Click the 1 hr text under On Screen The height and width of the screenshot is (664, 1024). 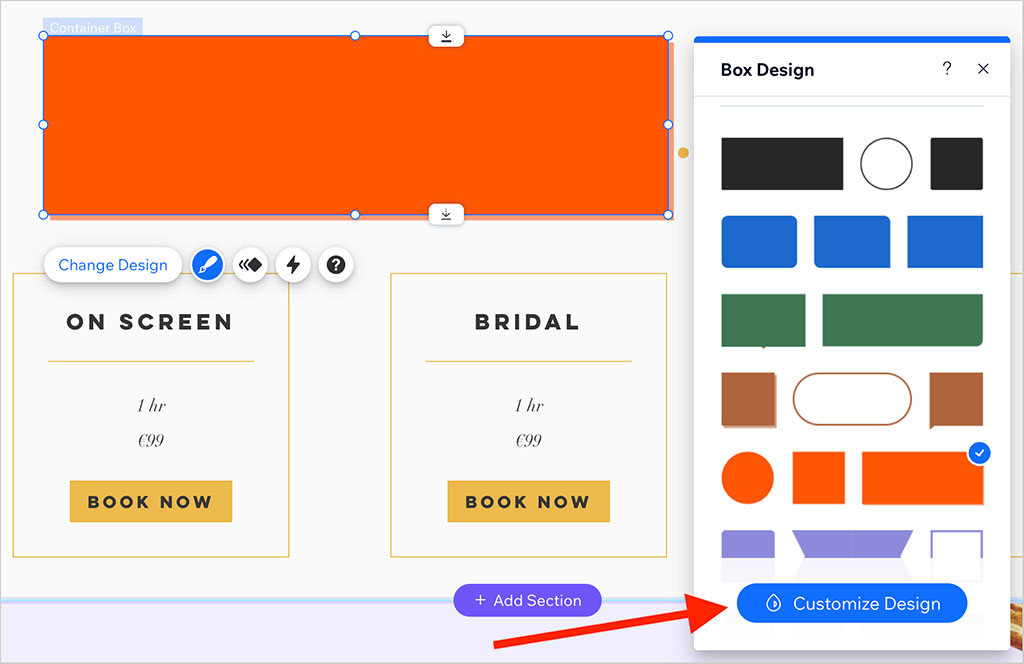coord(151,405)
